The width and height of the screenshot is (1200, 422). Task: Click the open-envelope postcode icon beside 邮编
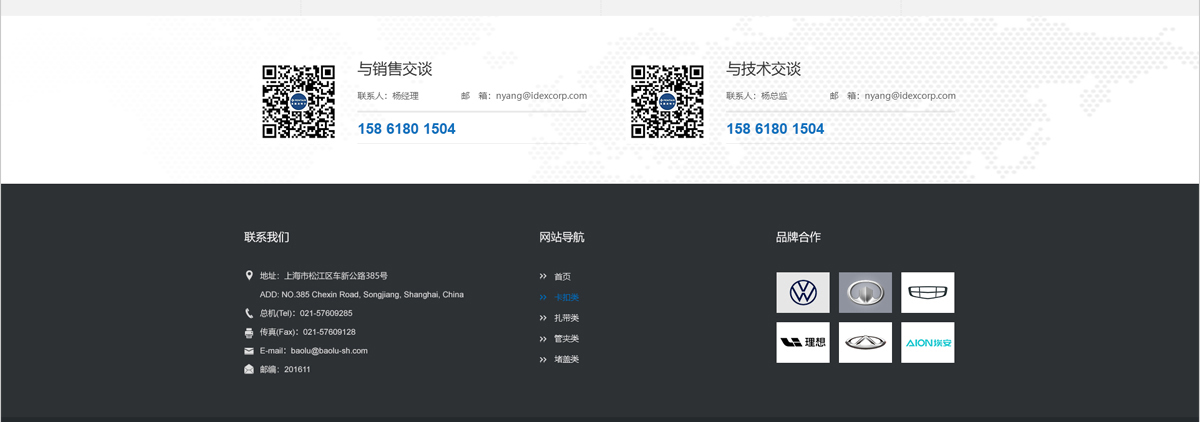(249, 369)
